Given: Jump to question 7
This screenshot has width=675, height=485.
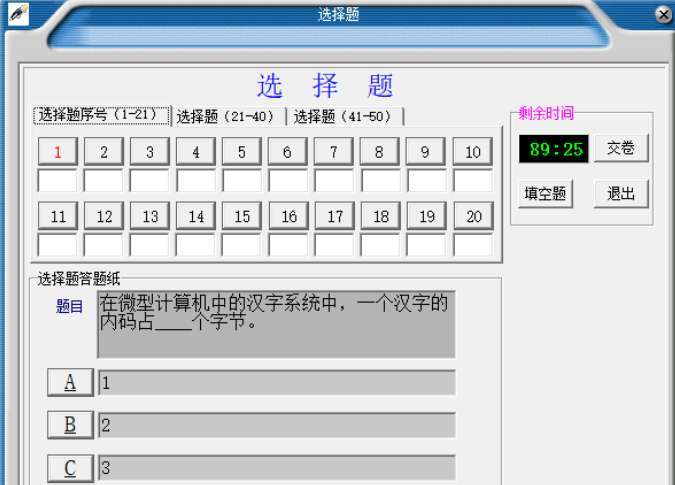Looking at the screenshot, I should [x=334, y=151].
